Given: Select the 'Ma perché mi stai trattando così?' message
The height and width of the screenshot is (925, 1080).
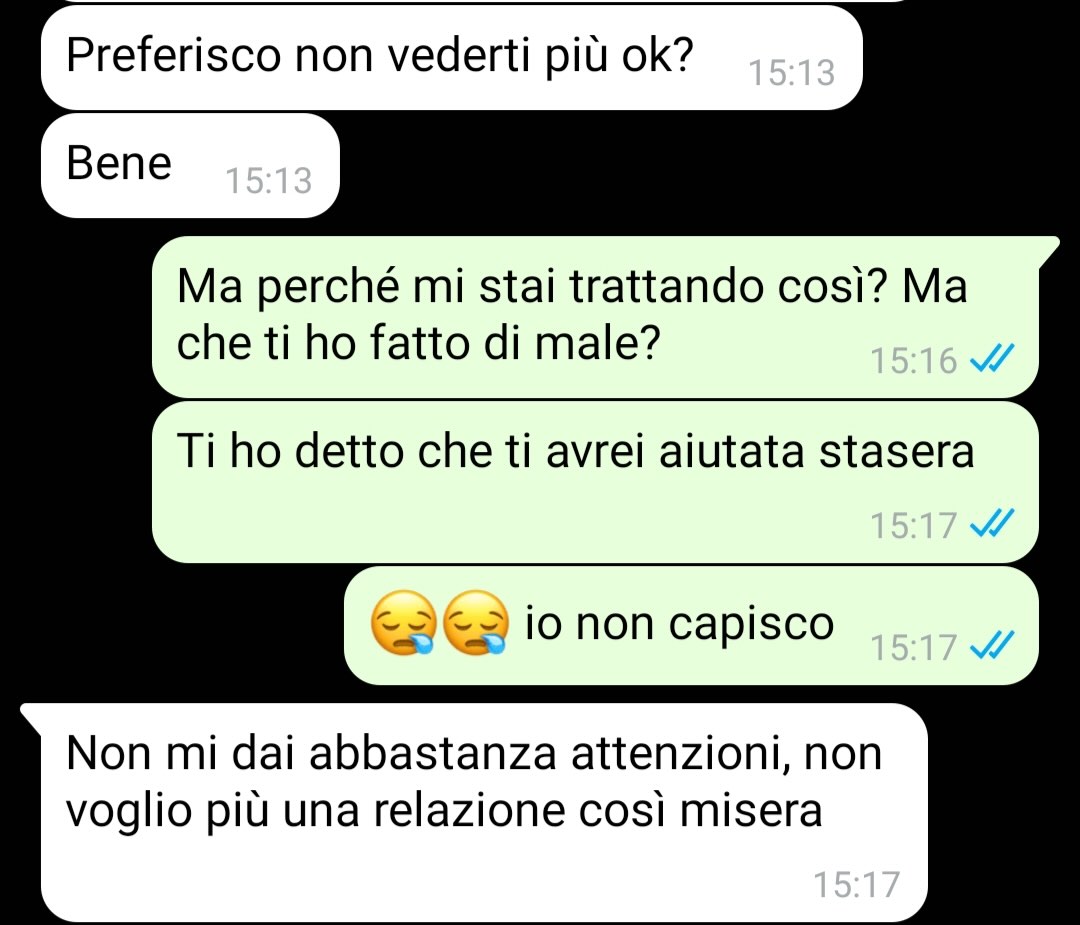Looking at the screenshot, I should point(595,317).
